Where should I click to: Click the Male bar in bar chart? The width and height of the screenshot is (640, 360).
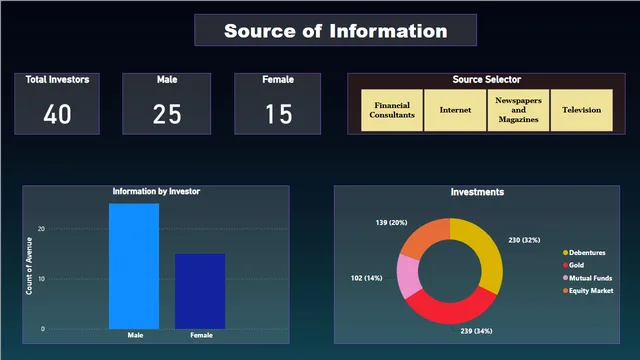pos(134,266)
